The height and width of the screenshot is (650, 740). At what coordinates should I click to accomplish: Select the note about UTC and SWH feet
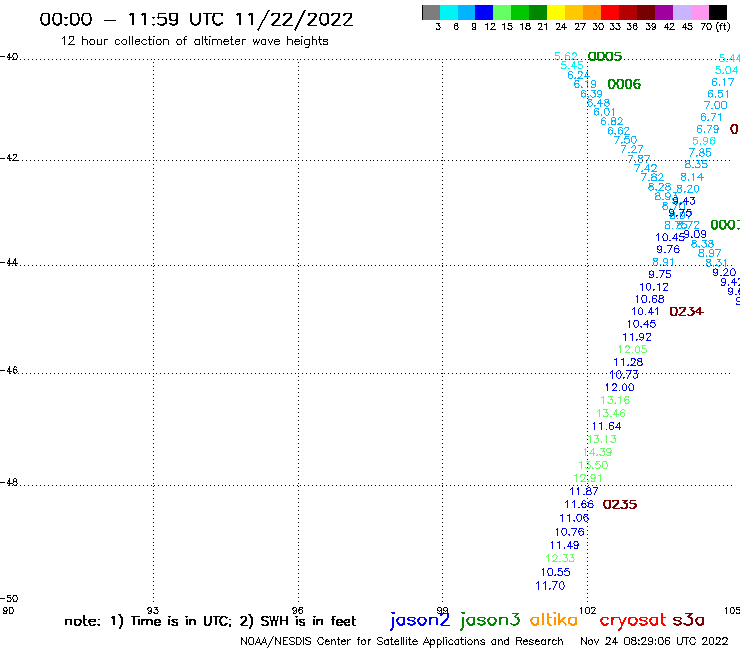click(x=210, y=621)
